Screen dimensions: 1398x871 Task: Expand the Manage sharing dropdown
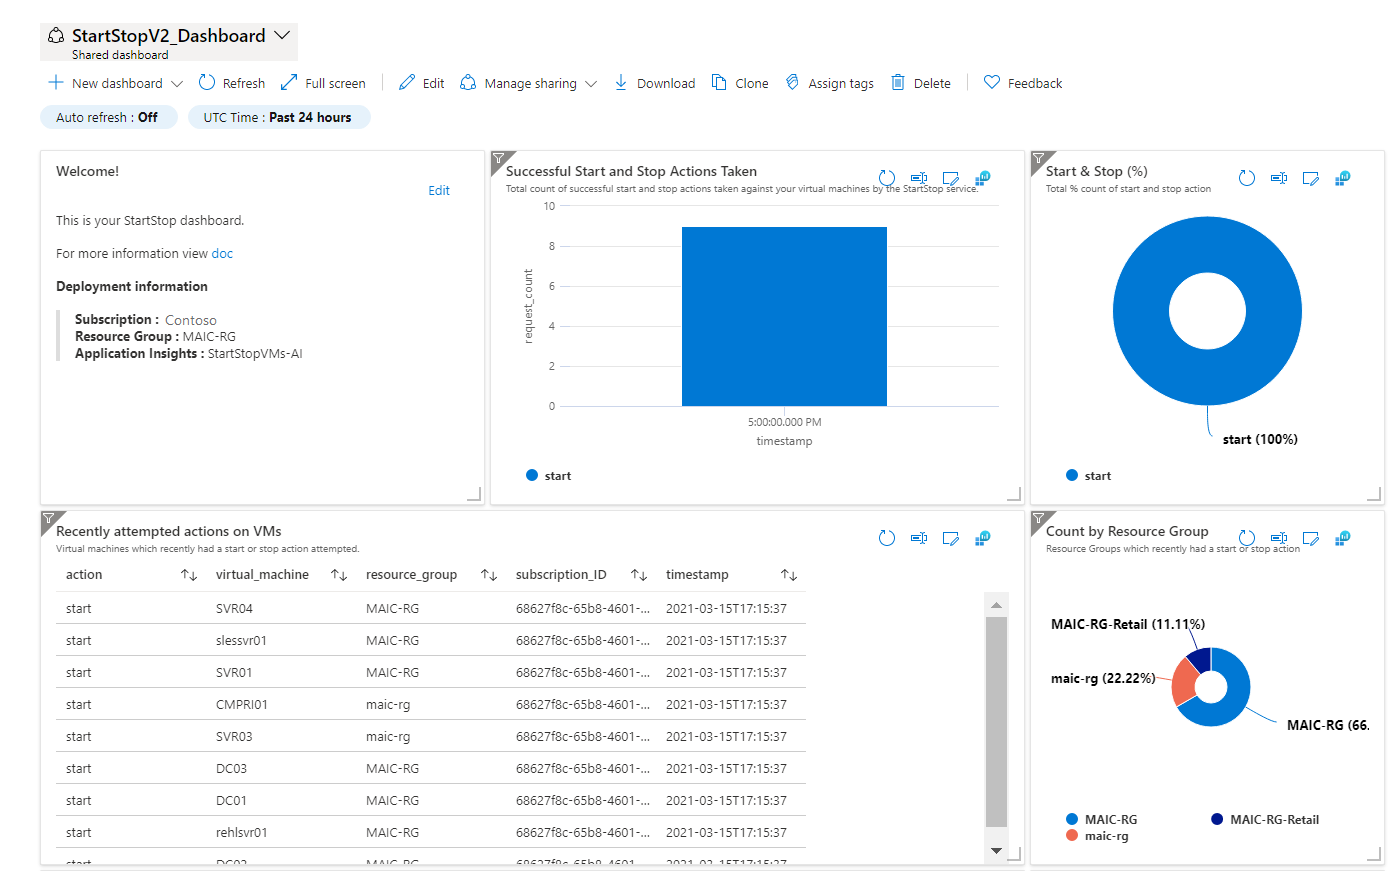[591, 84]
